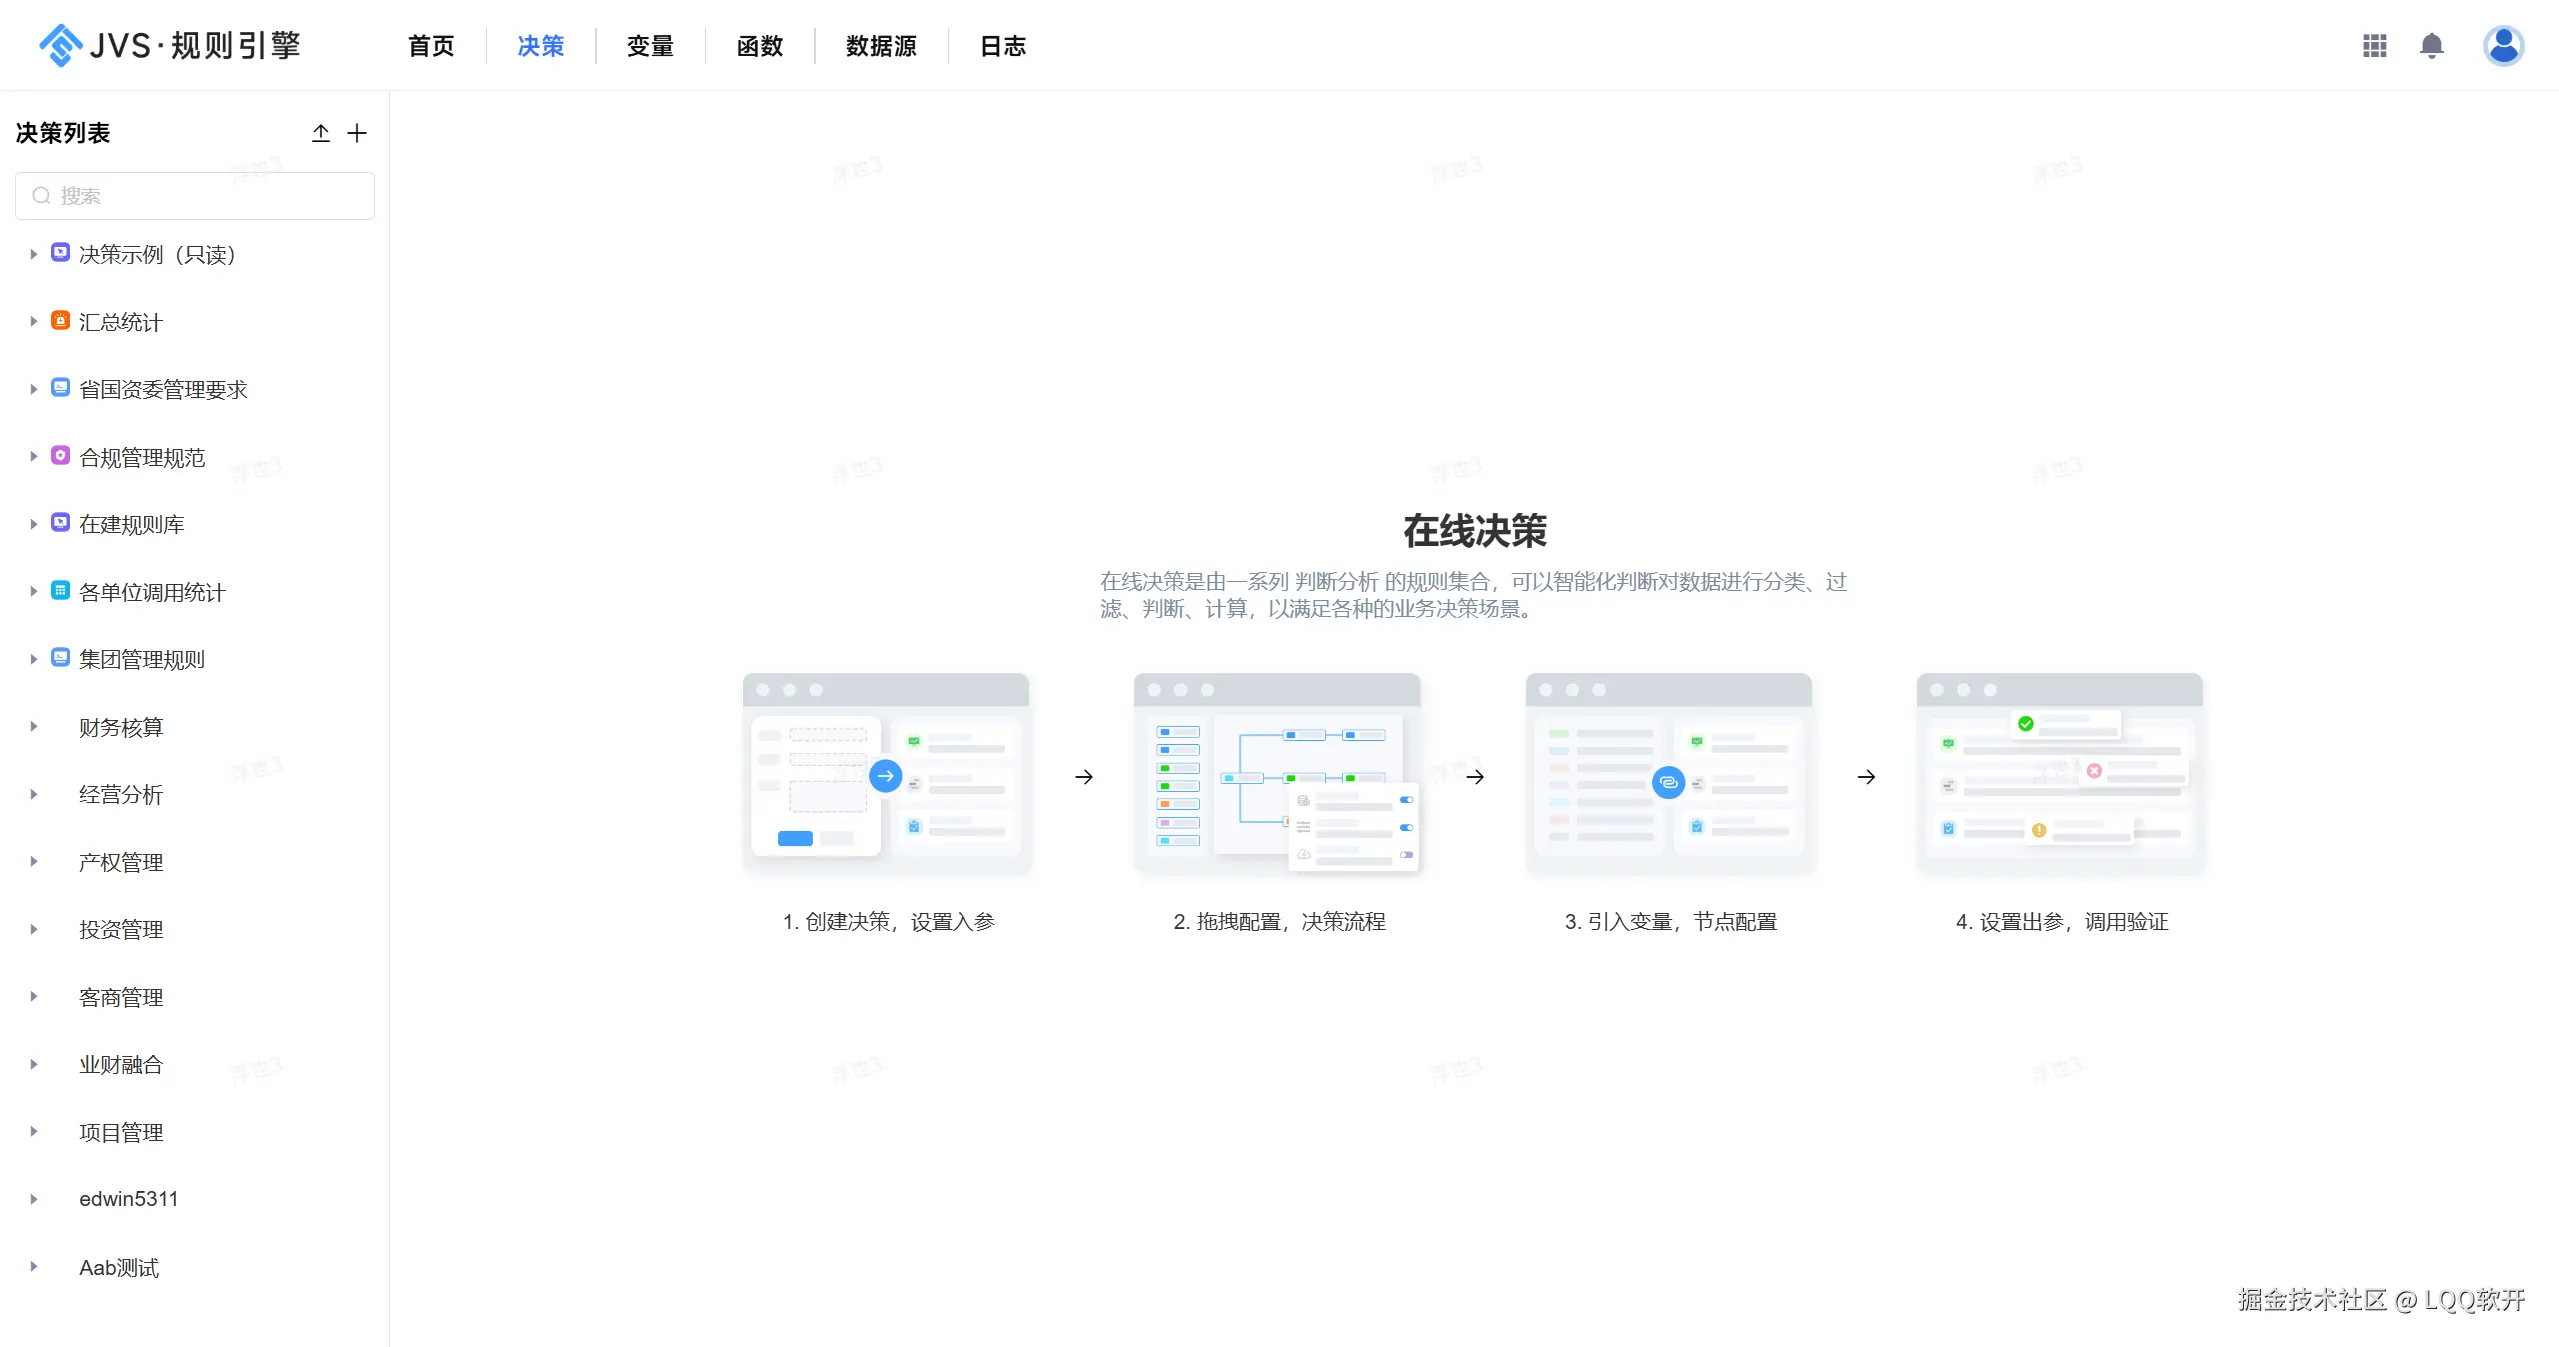The width and height of the screenshot is (2559, 1347).
Task: Go to the 日志 tab
Action: (1002, 46)
